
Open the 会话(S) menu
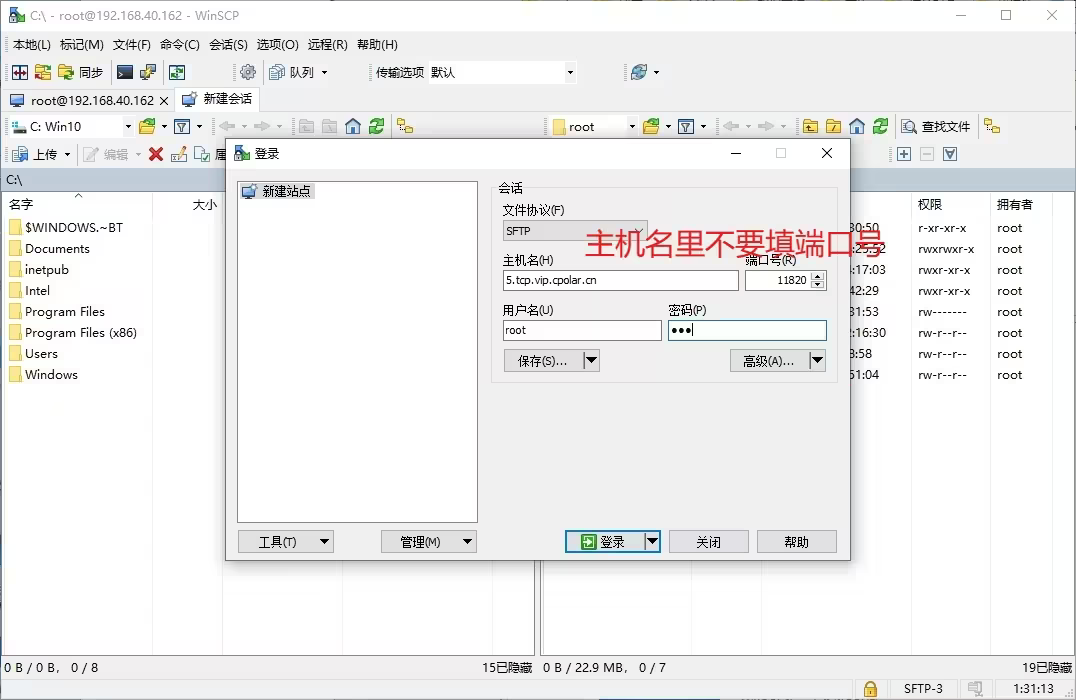pyautogui.click(x=229, y=45)
